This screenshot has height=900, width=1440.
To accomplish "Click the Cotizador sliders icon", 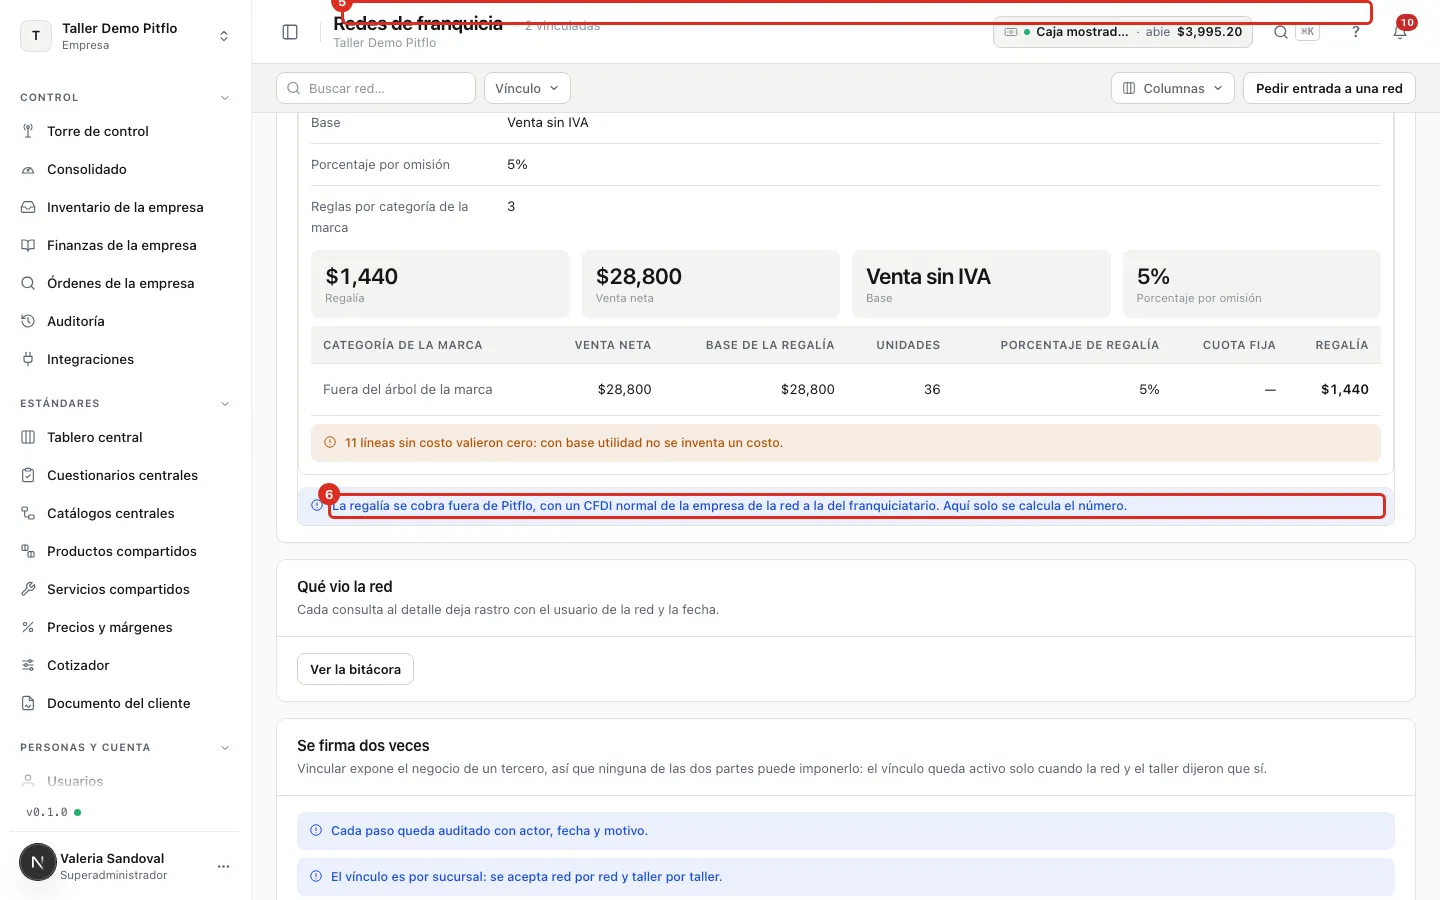I will 28,665.
